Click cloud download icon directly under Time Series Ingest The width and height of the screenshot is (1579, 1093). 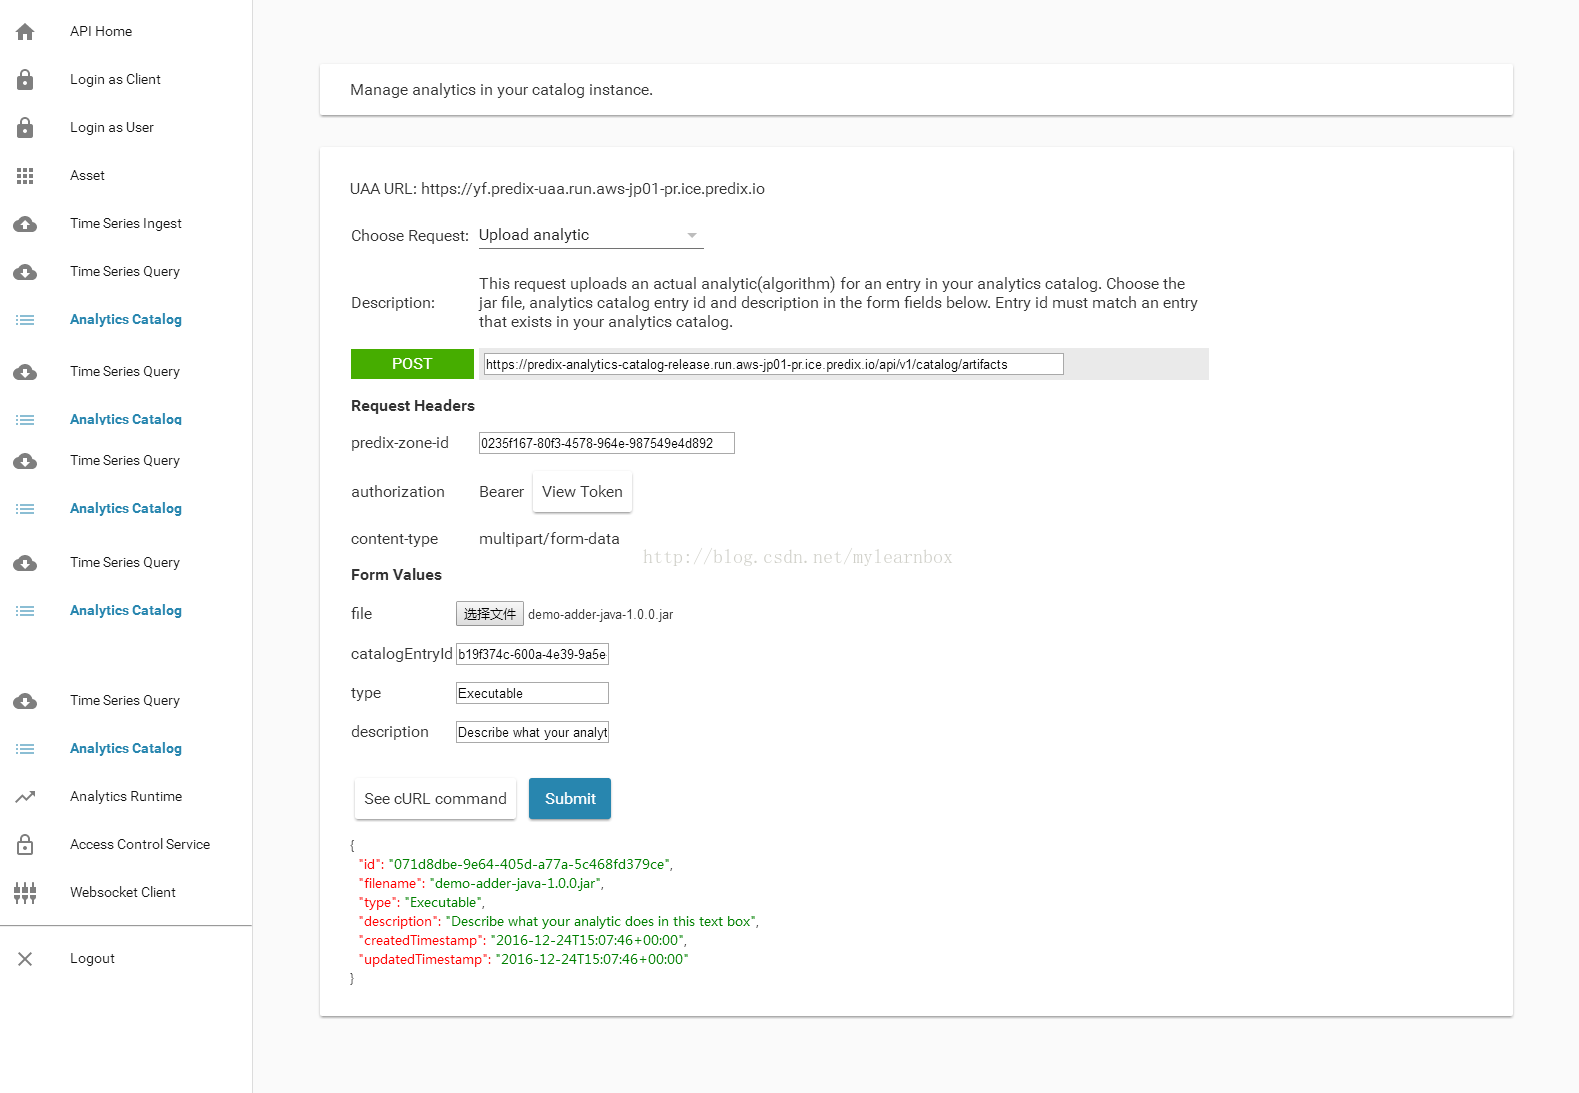[x=25, y=272]
